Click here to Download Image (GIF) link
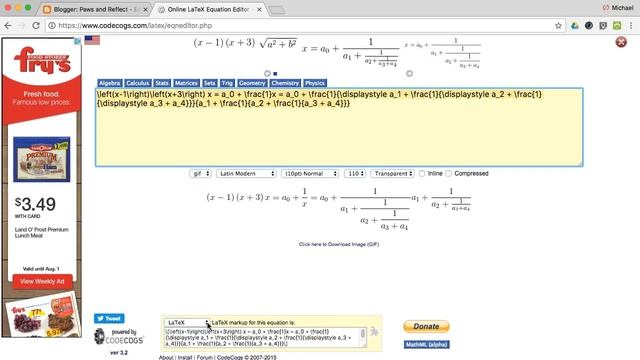640x360 pixels. (x=339, y=244)
